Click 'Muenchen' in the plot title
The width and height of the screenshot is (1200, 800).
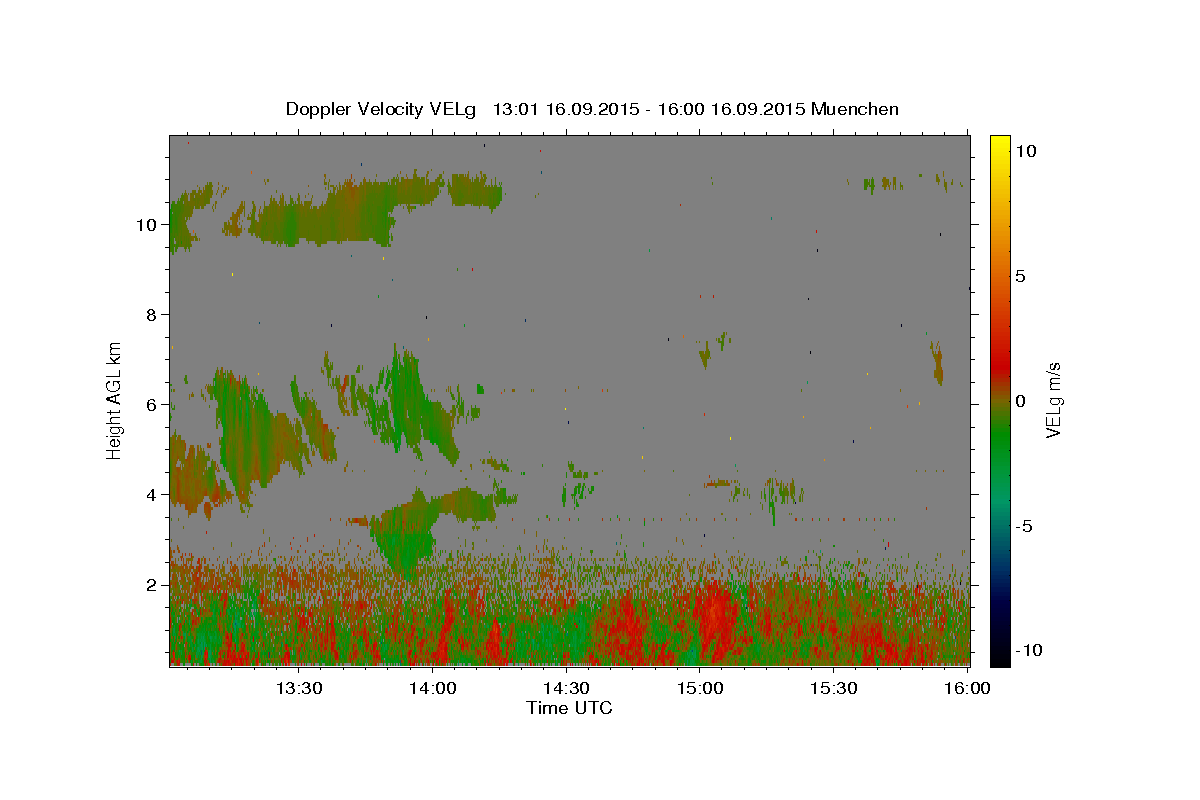click(855, 109)
